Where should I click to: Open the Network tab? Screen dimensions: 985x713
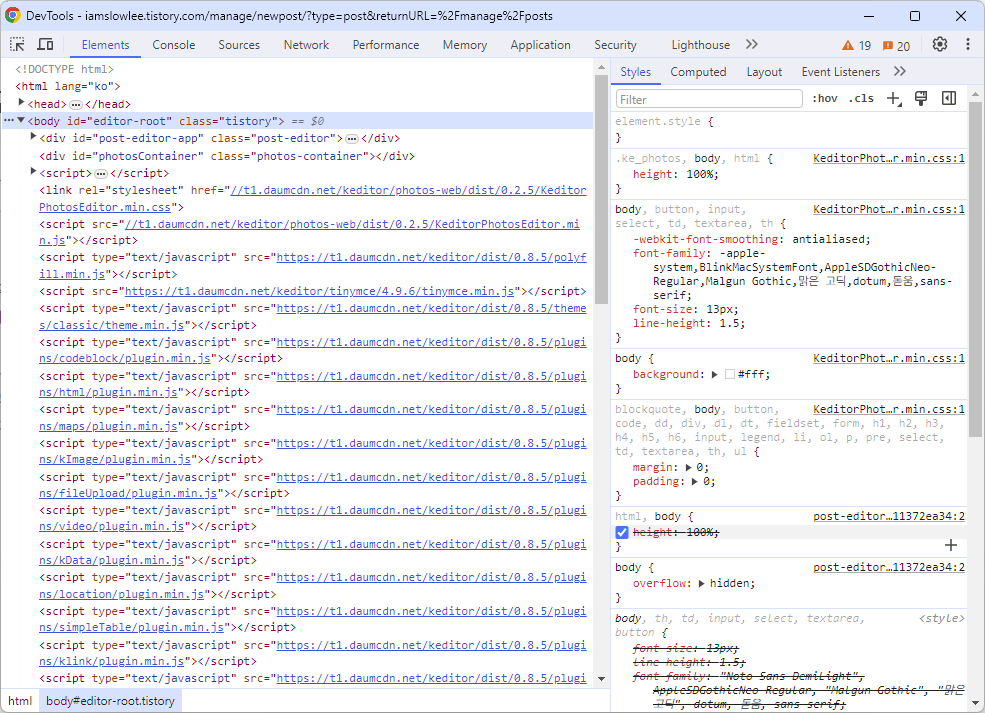(x=306, y=45)
